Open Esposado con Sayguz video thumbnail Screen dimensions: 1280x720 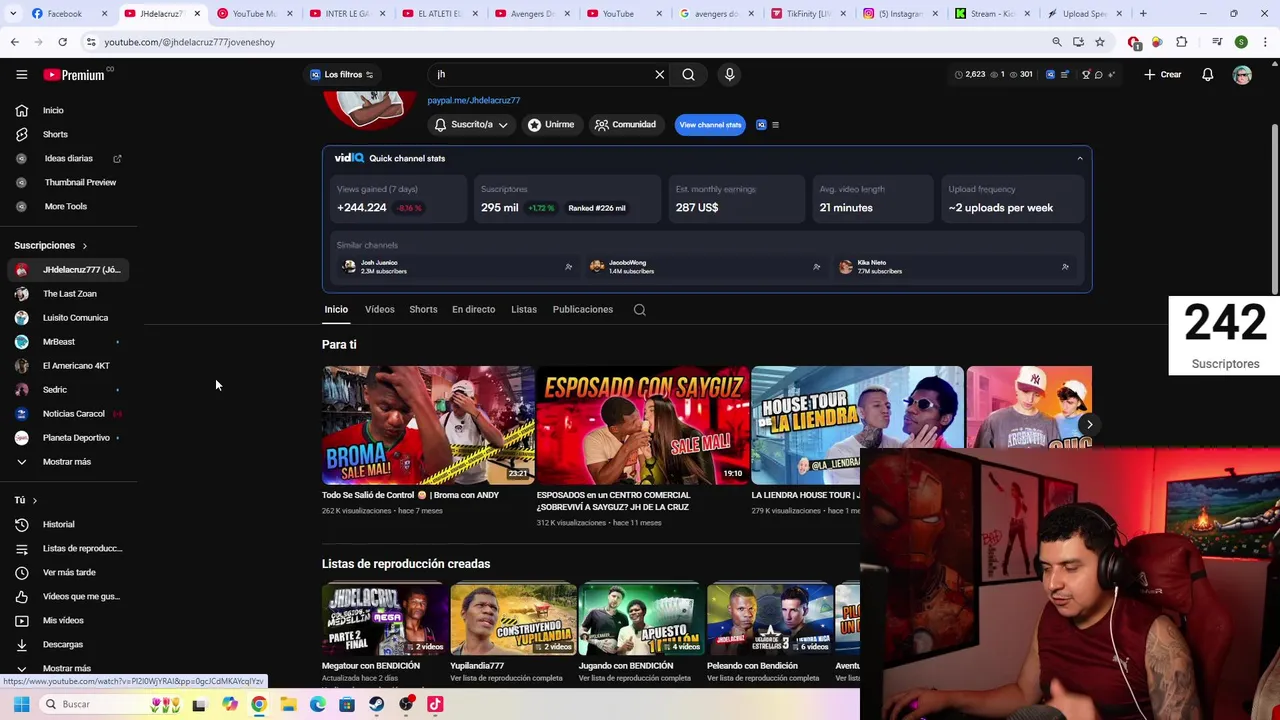(643, 425)
